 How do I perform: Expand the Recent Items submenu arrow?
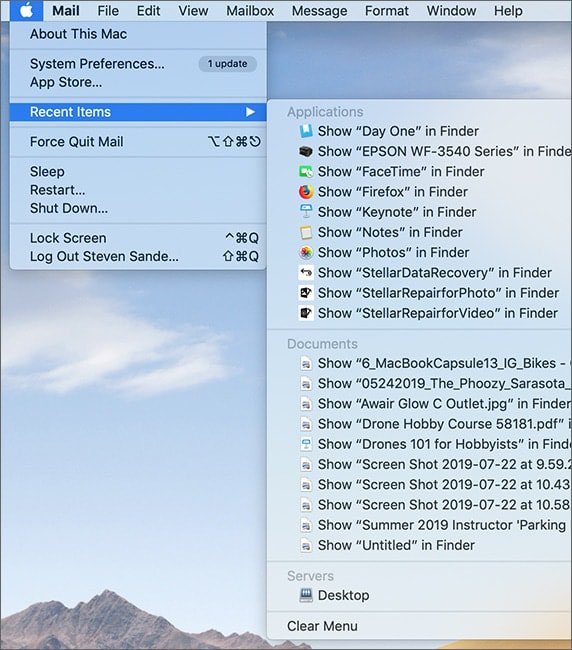tap(250, 112)
